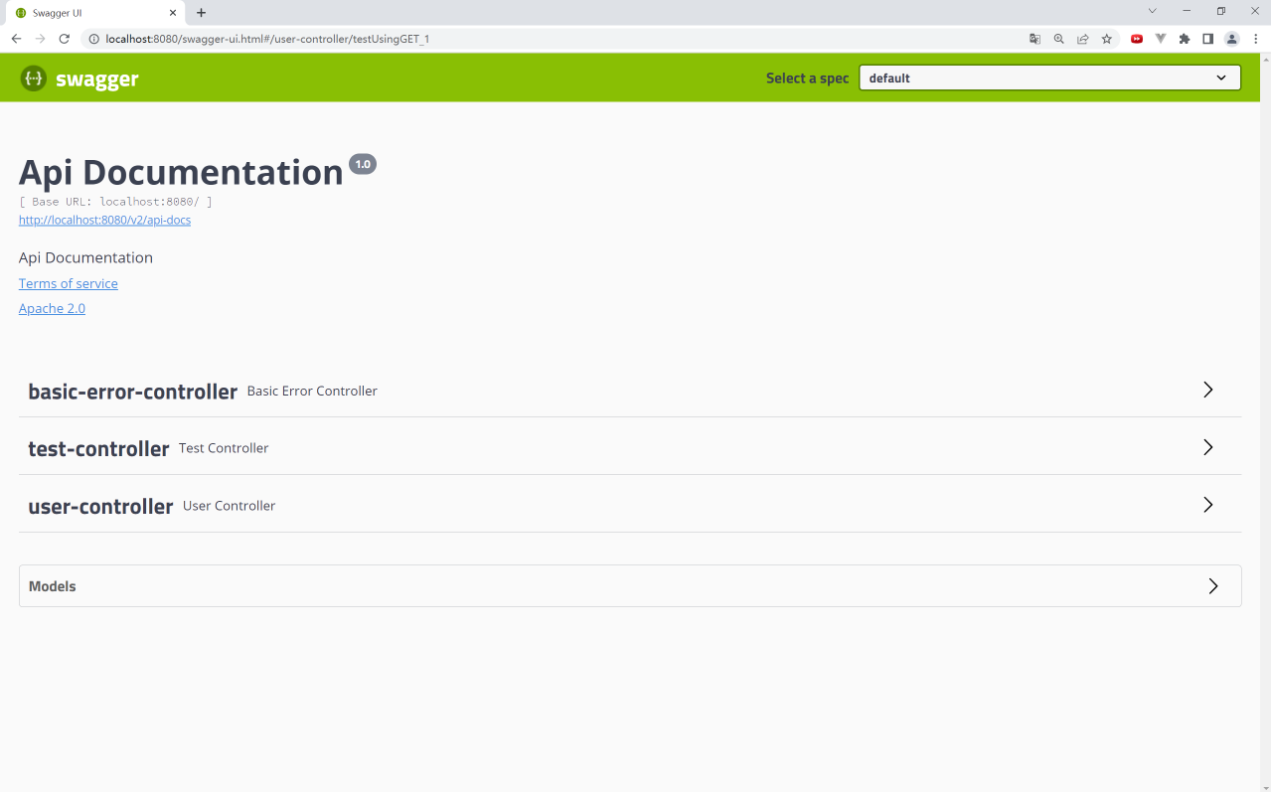Click the Test Controller description text

click(224, 448)
